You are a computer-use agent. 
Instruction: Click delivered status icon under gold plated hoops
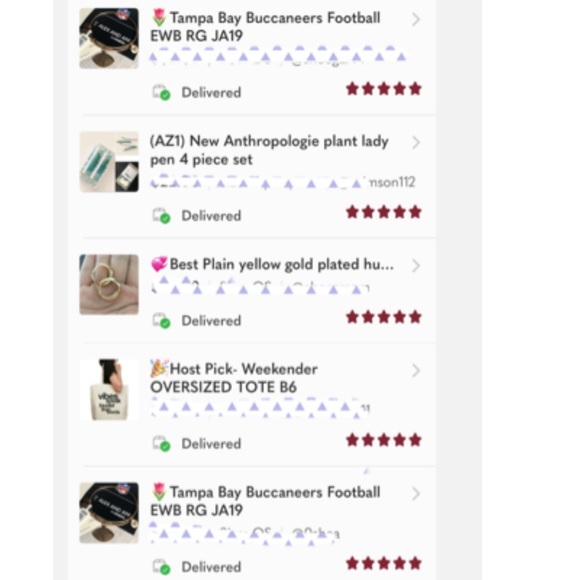click(x=162, y=321)
